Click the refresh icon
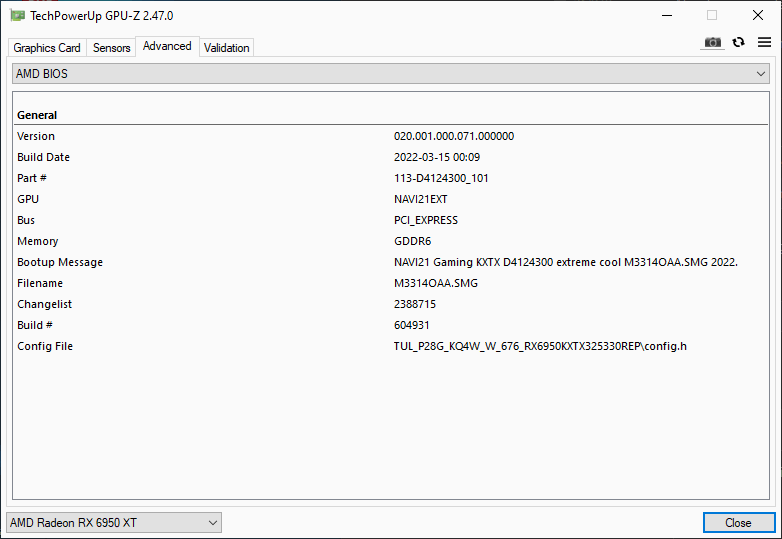The width and height of the screenshot is (782, 539). [739, 42]
